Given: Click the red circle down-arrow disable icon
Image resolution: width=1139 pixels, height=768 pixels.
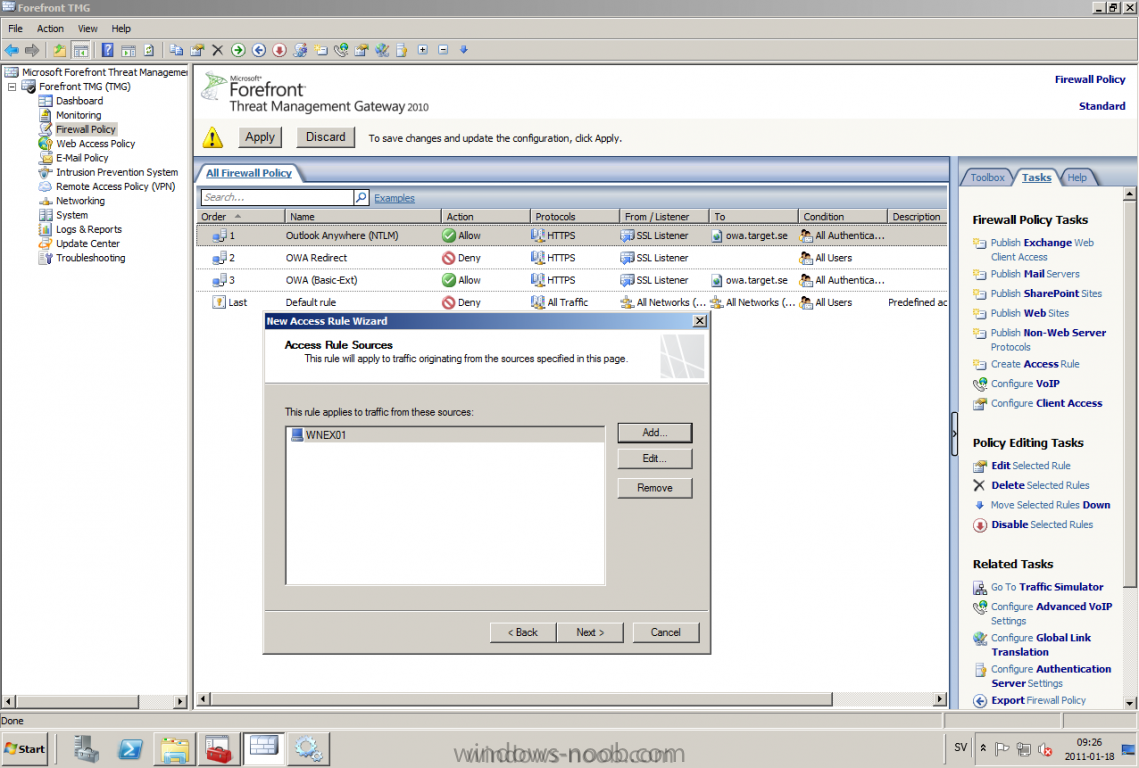Looking at the screenshot, I should [280, 50].
